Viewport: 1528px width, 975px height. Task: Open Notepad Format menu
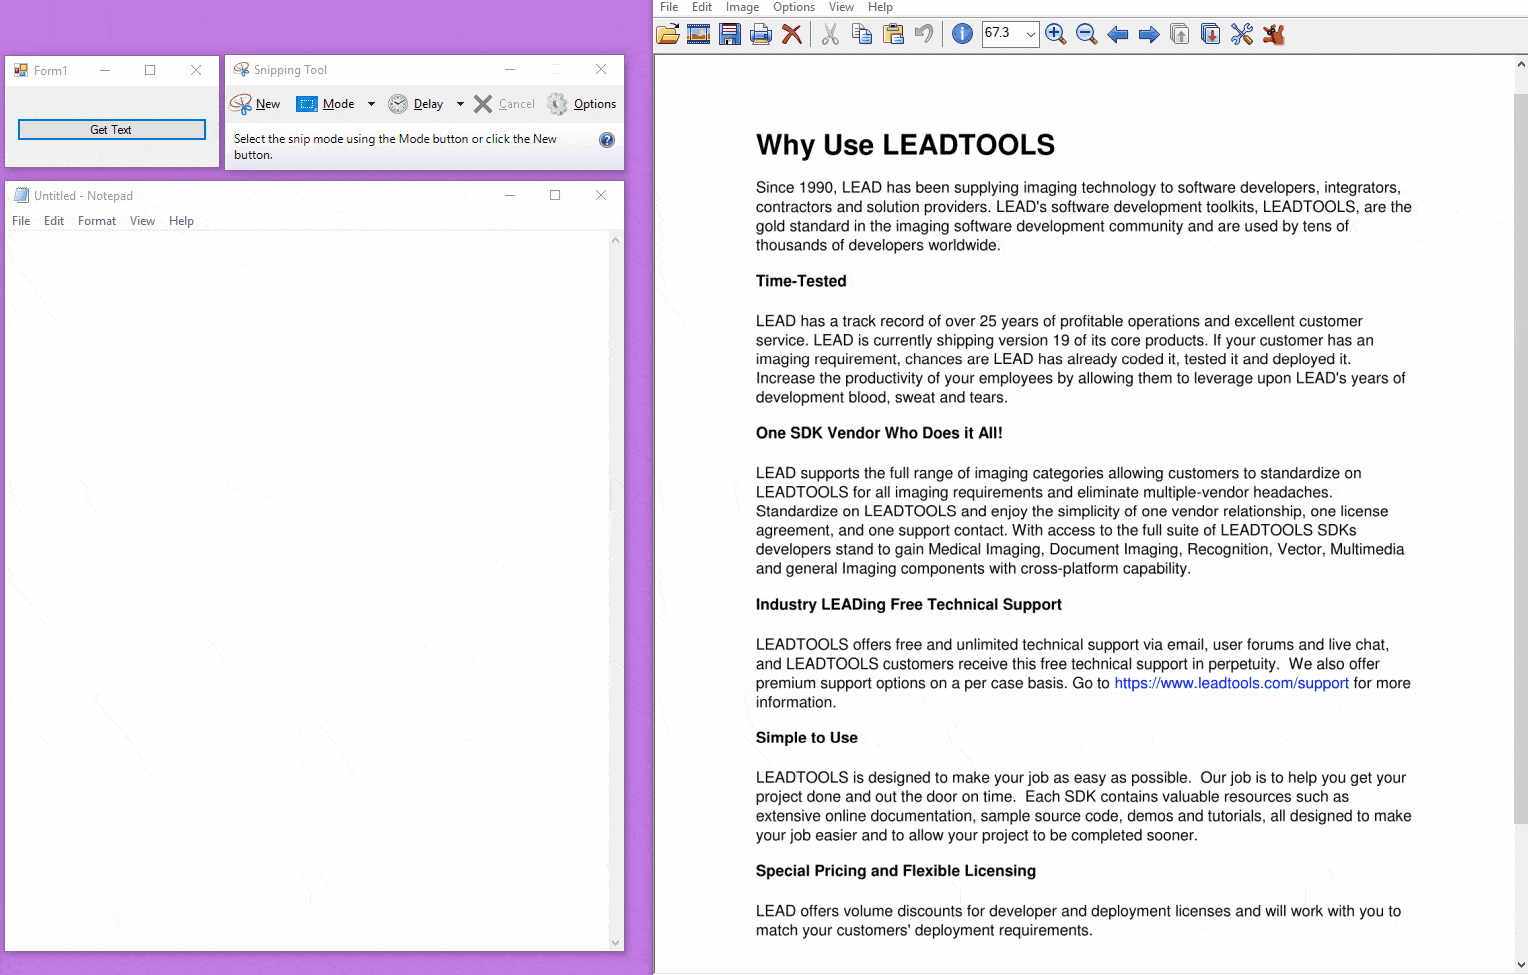(x=97, y=221)
